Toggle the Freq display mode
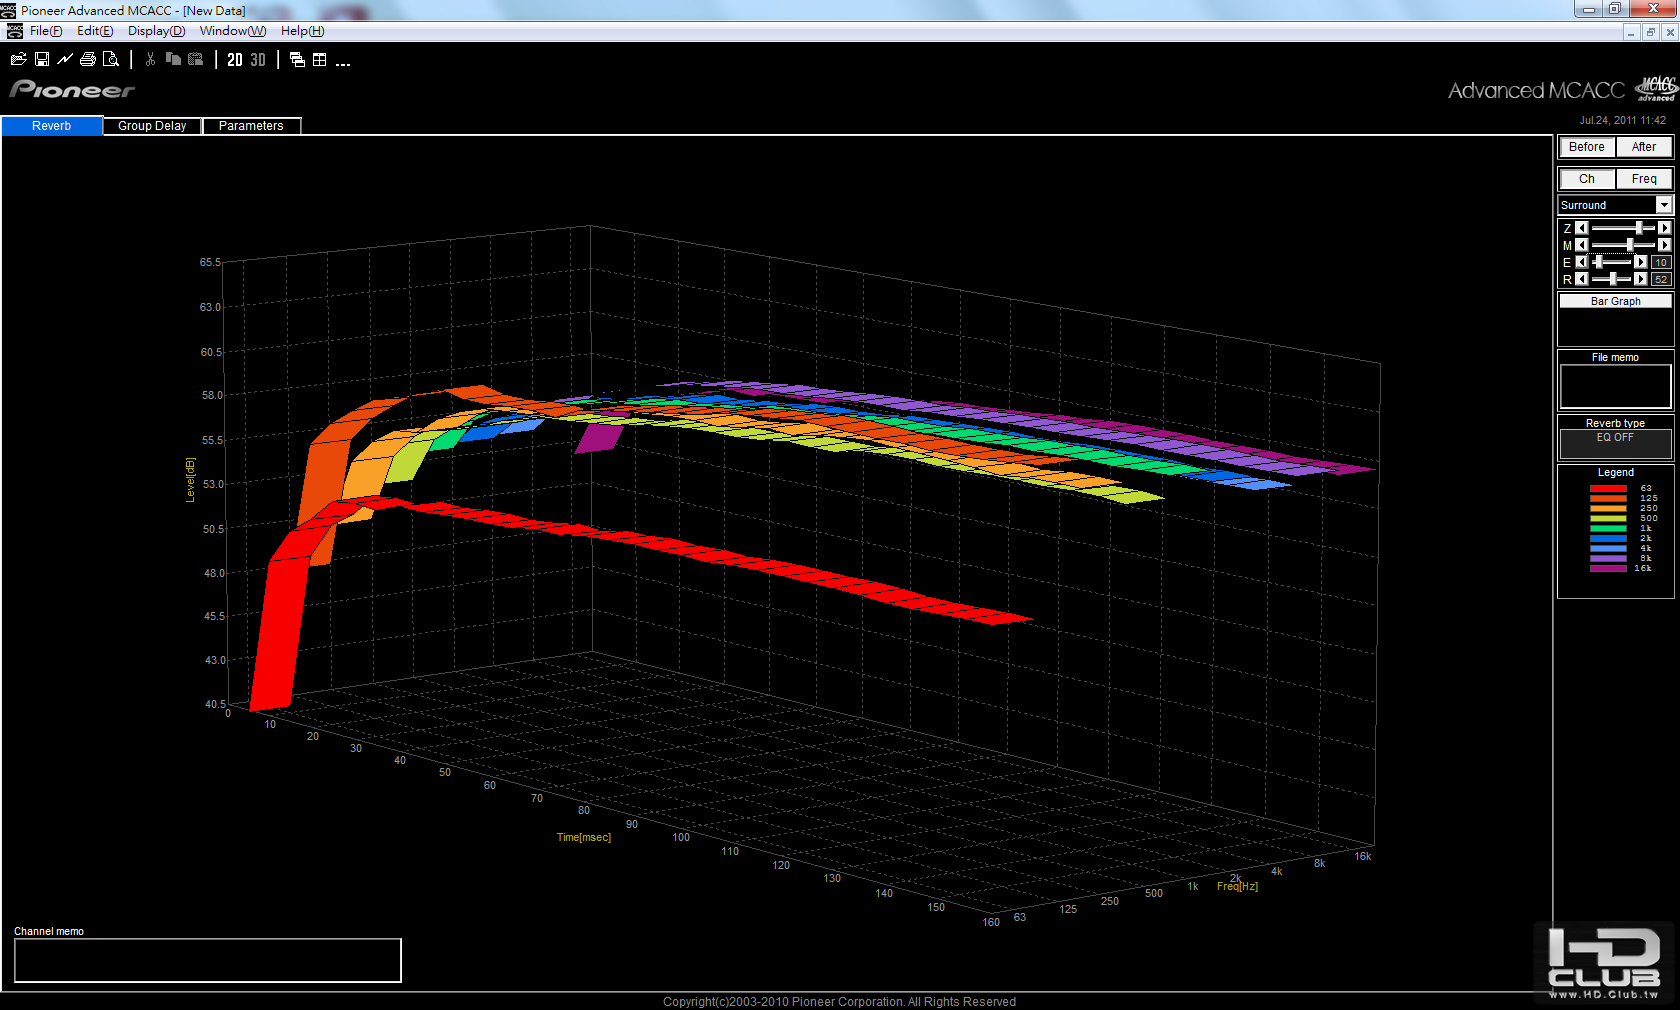 [1643, 179]
